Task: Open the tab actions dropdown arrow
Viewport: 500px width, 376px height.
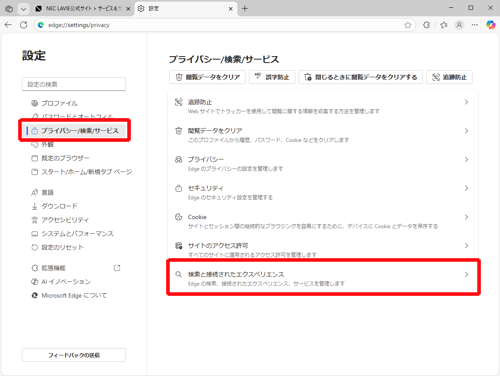Action: [23, 9]
